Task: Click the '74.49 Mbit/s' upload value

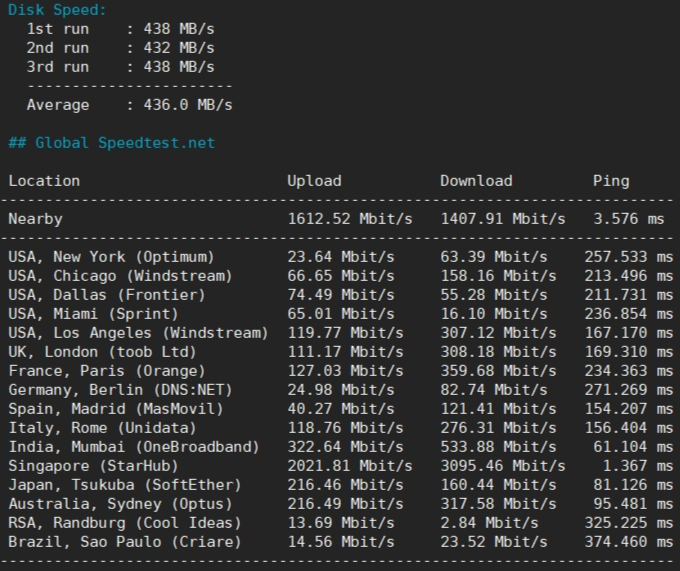Action: (x=341, y=295)
